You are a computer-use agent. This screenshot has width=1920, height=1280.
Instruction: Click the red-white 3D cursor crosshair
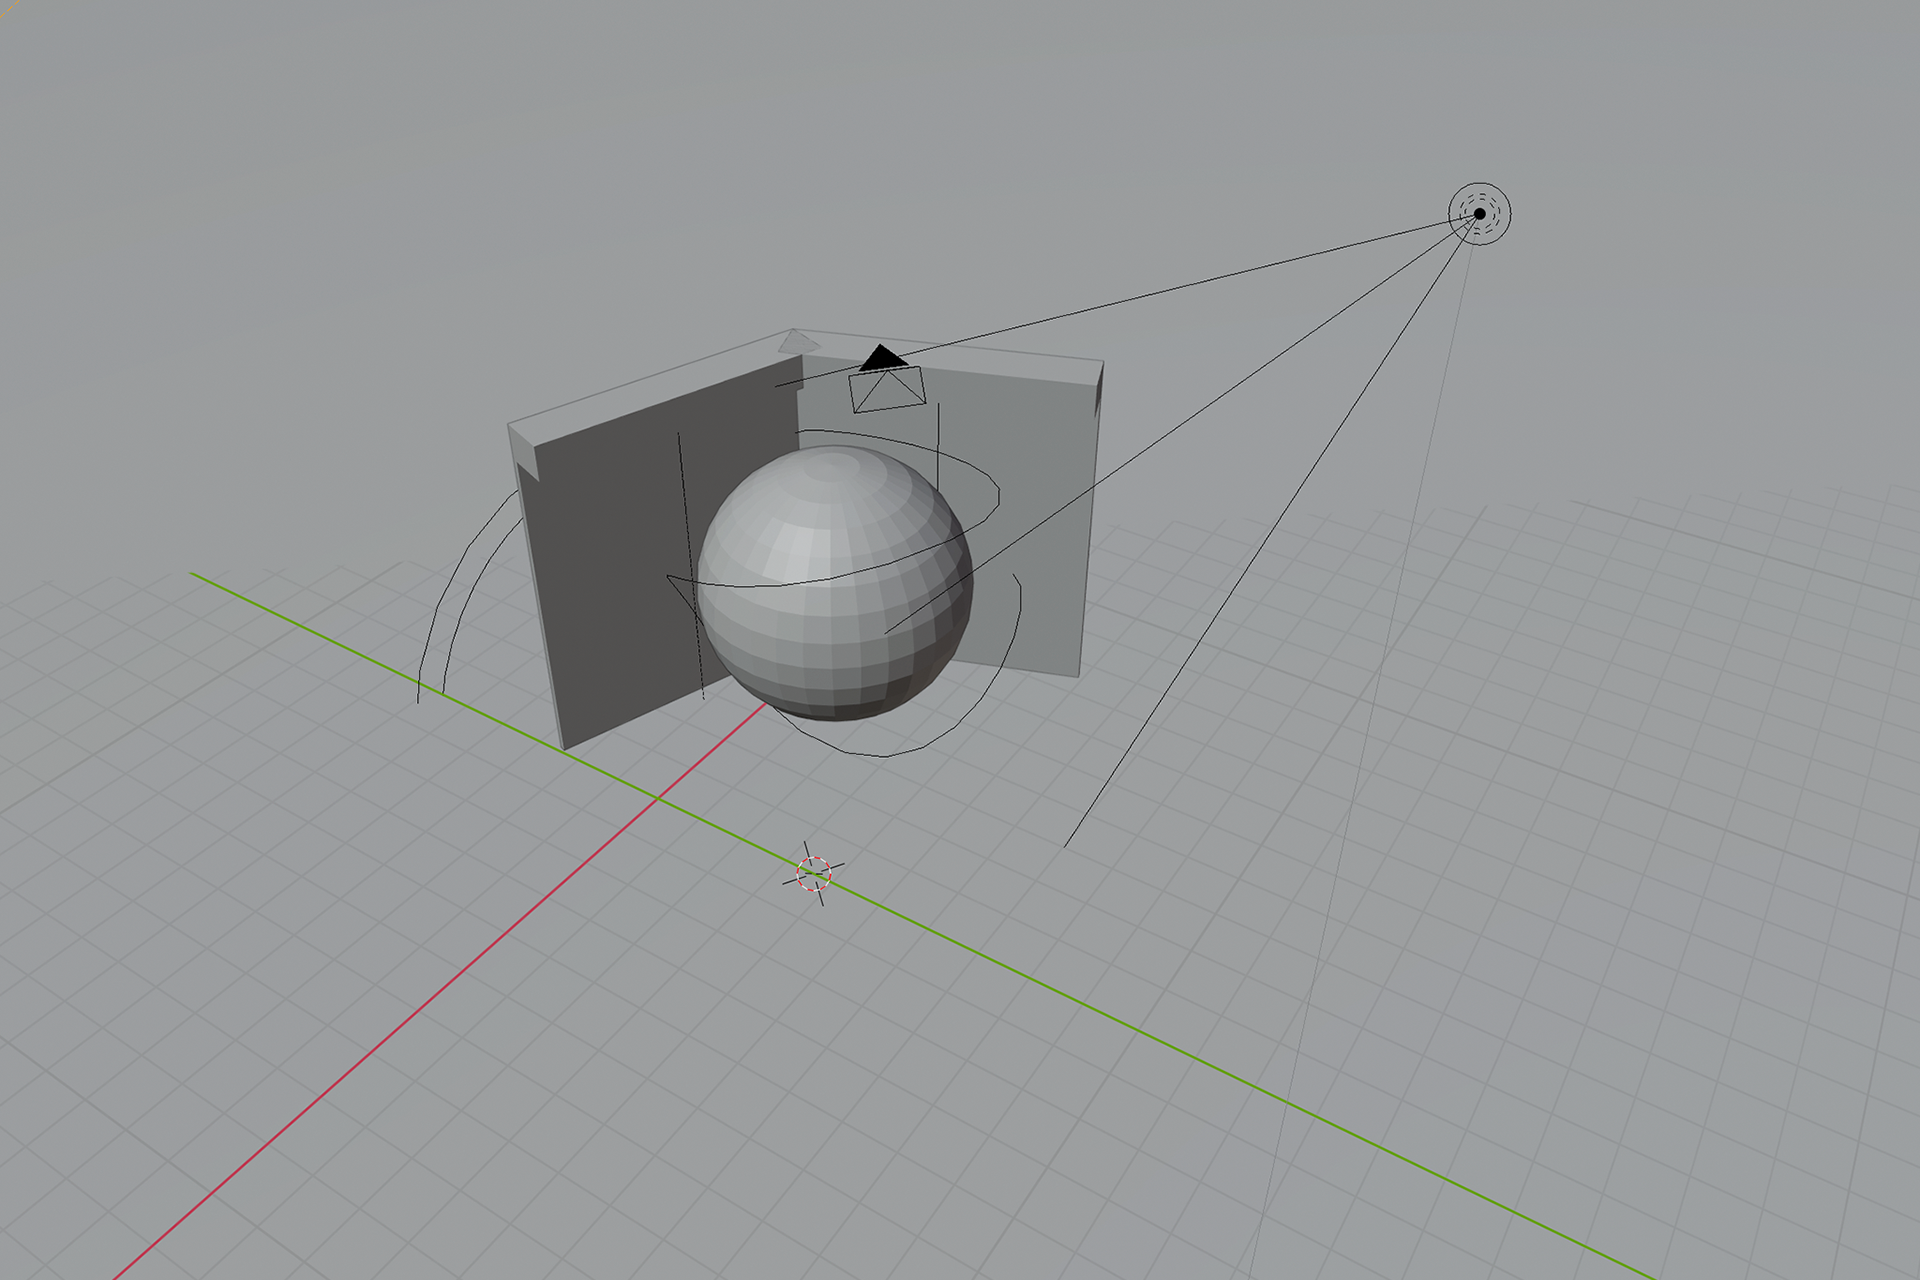click(x=814, y=873)
